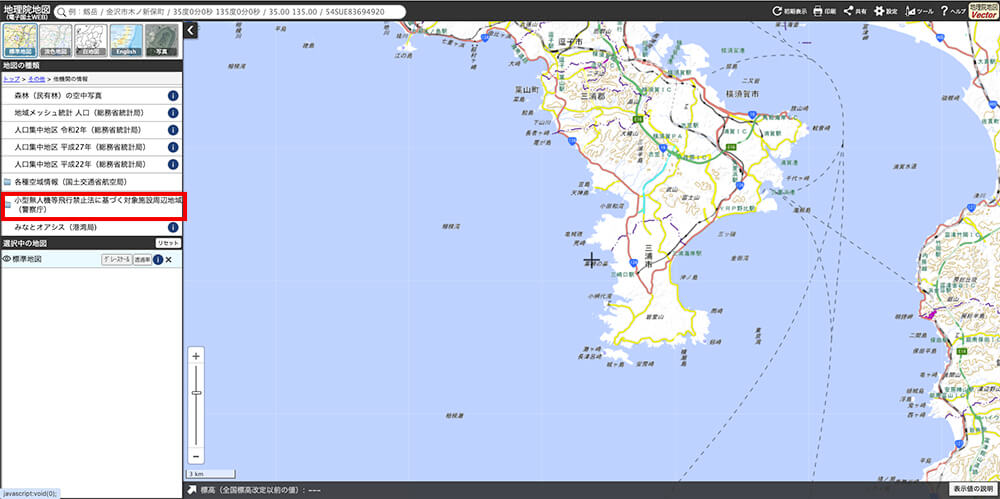Screen dimensions: 1000x499
Task: Click the zoom slider handle
Action: 196,392
